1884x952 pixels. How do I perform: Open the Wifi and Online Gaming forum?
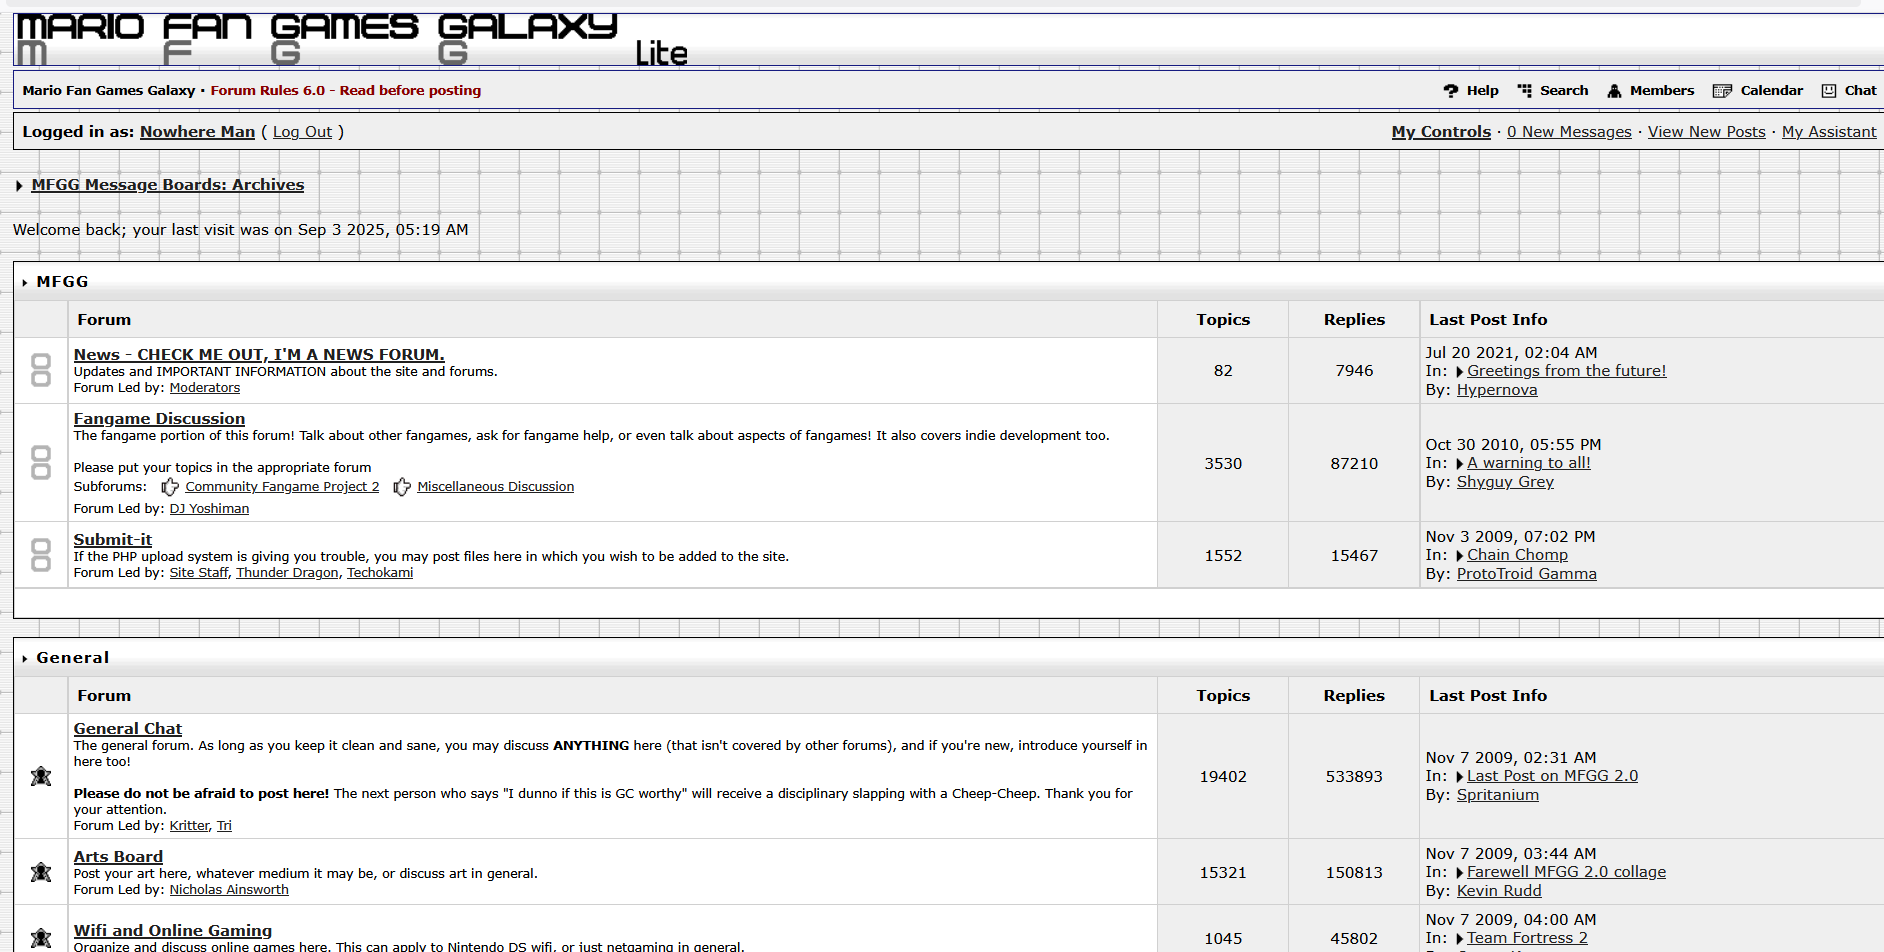(x=173, y=931)
